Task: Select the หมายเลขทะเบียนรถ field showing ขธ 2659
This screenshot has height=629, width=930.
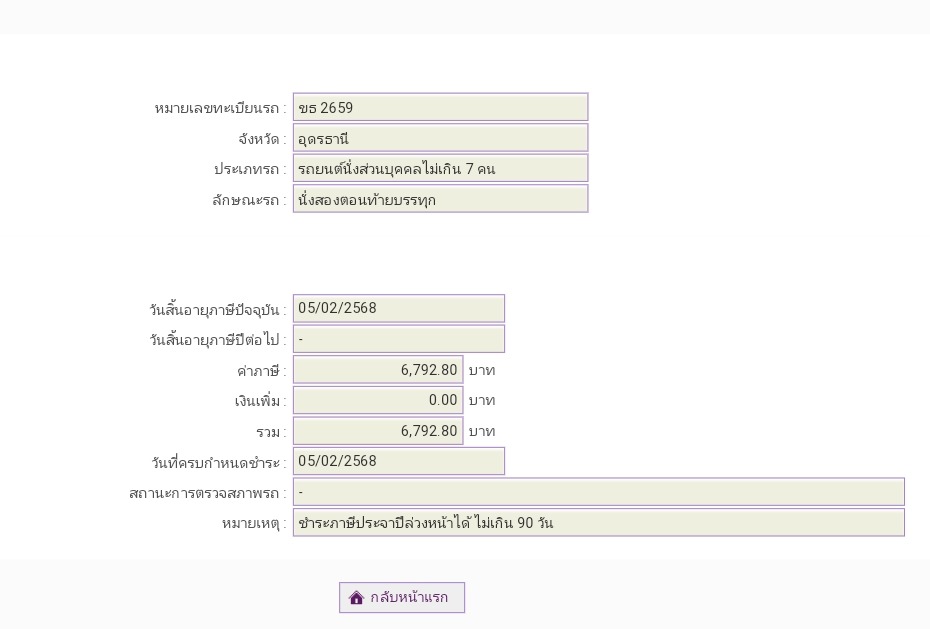Action: pyautogui.click(x=440, y=107)
